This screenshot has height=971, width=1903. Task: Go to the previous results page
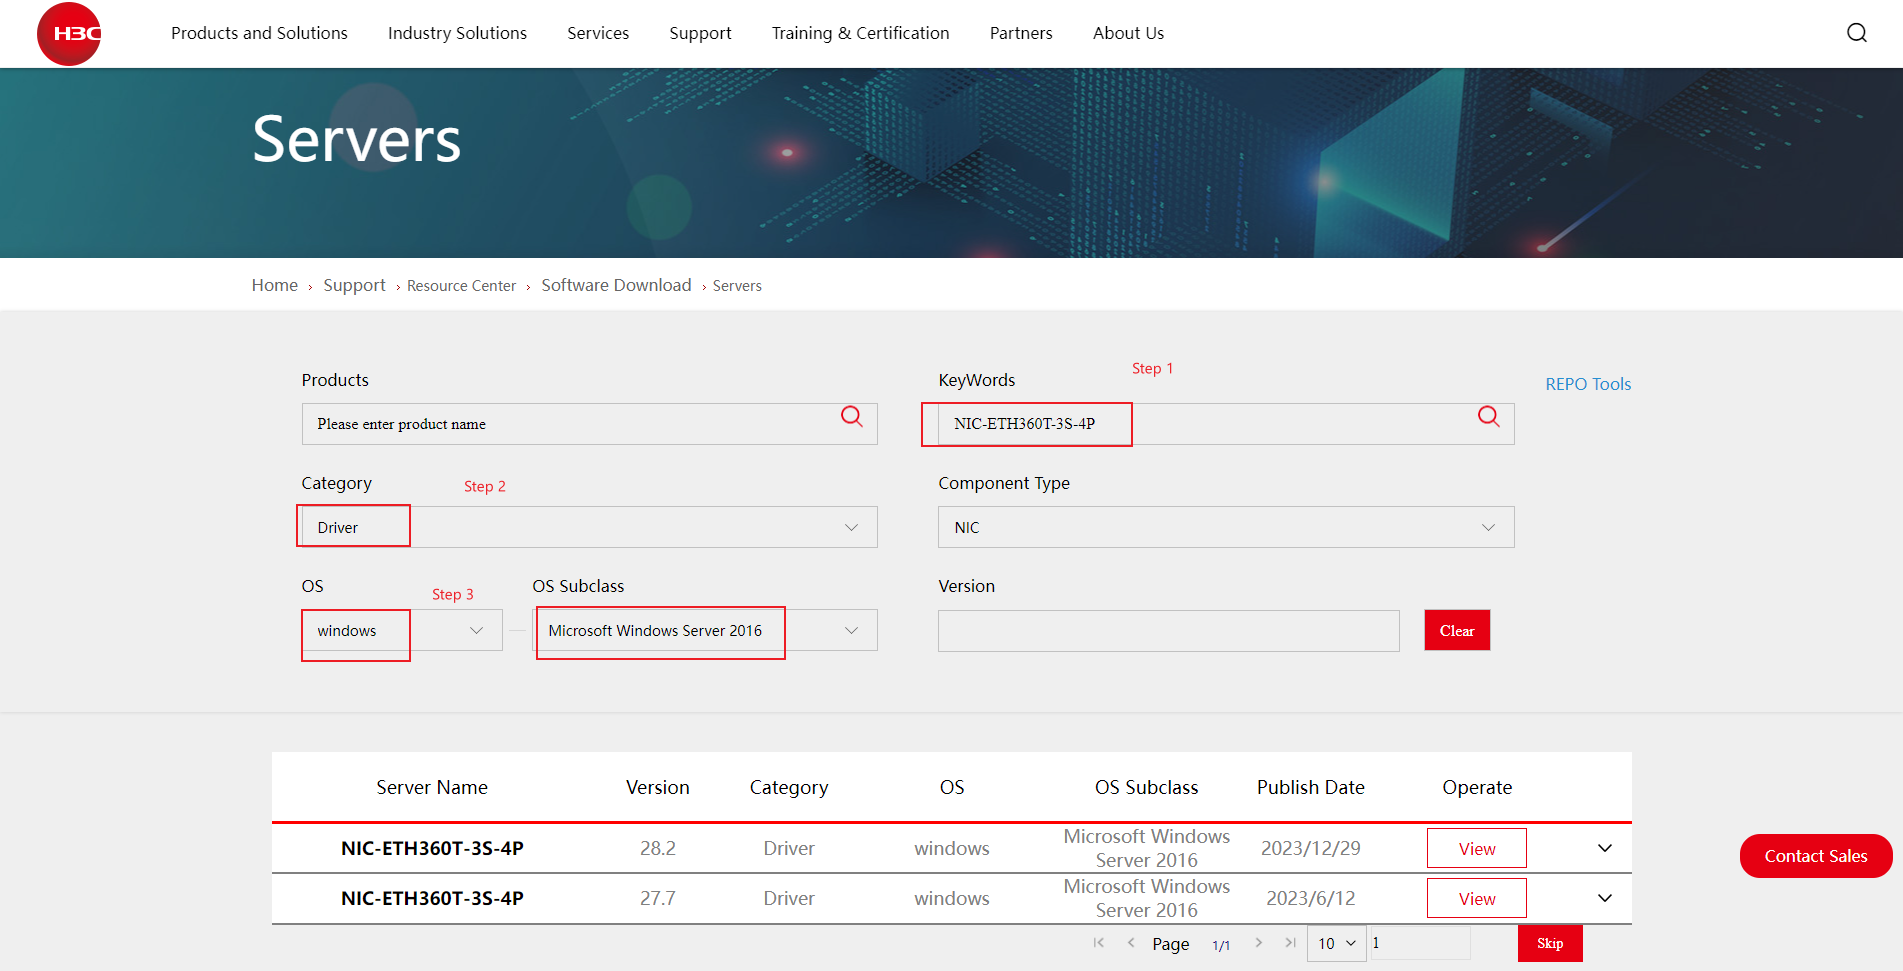point(1131,943)
